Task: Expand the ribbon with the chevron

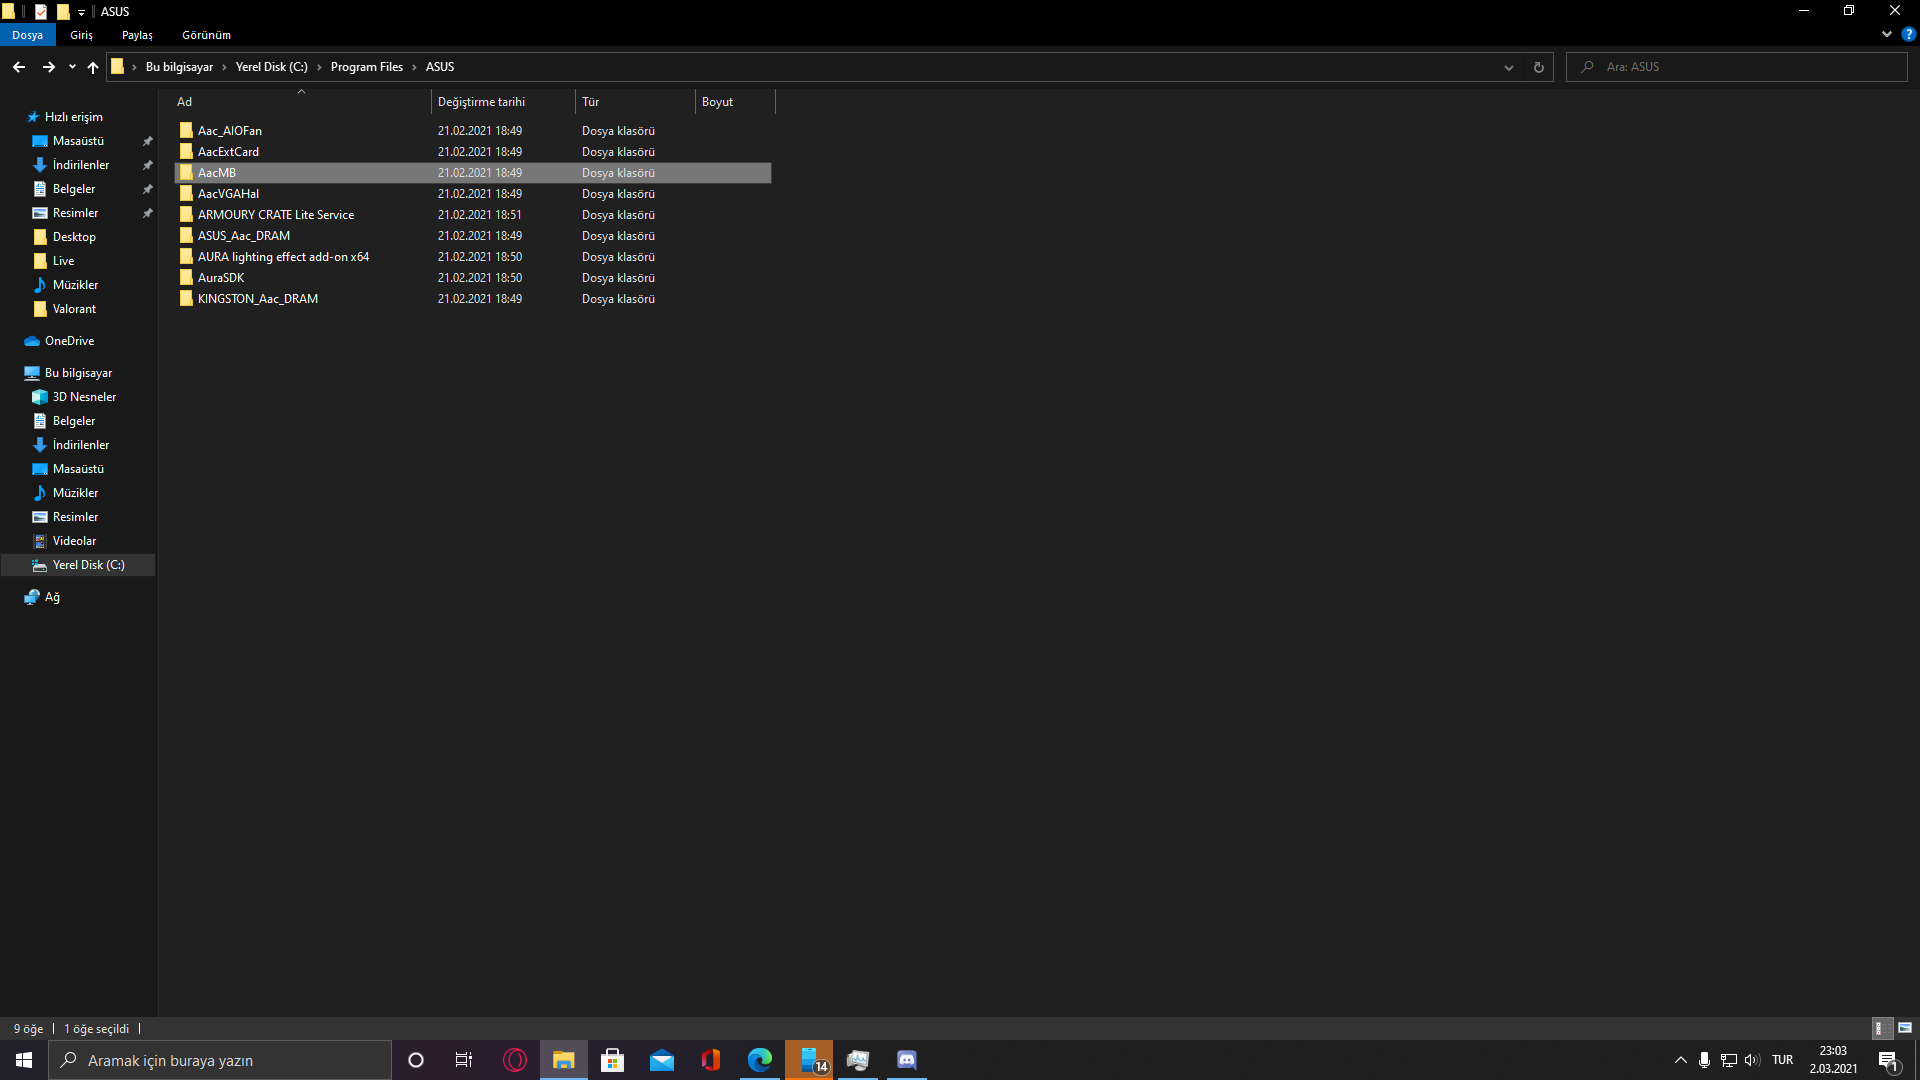Action: [x=1887, y=34]
